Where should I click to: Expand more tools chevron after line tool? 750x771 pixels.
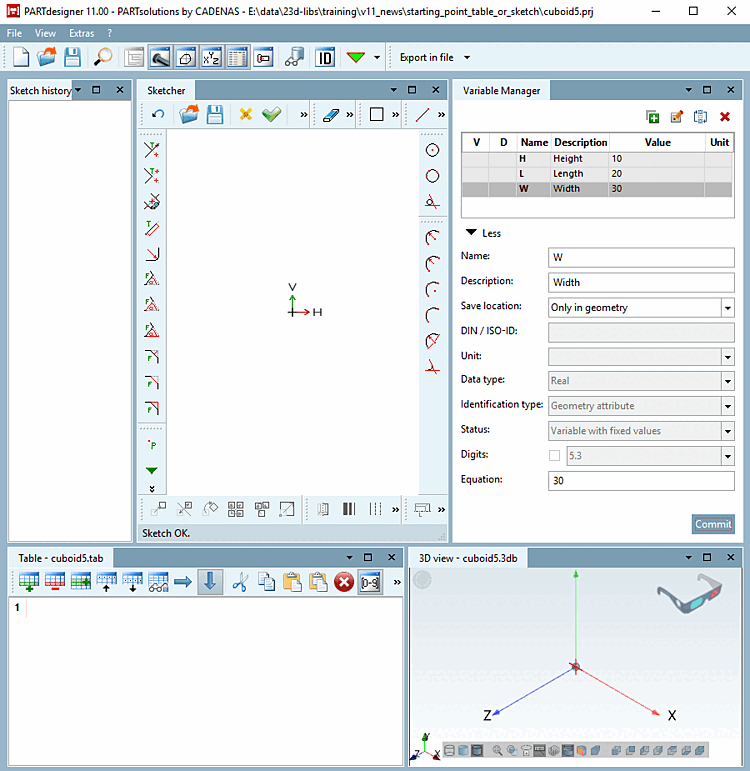pyautogui.click(x=442, y=115)
